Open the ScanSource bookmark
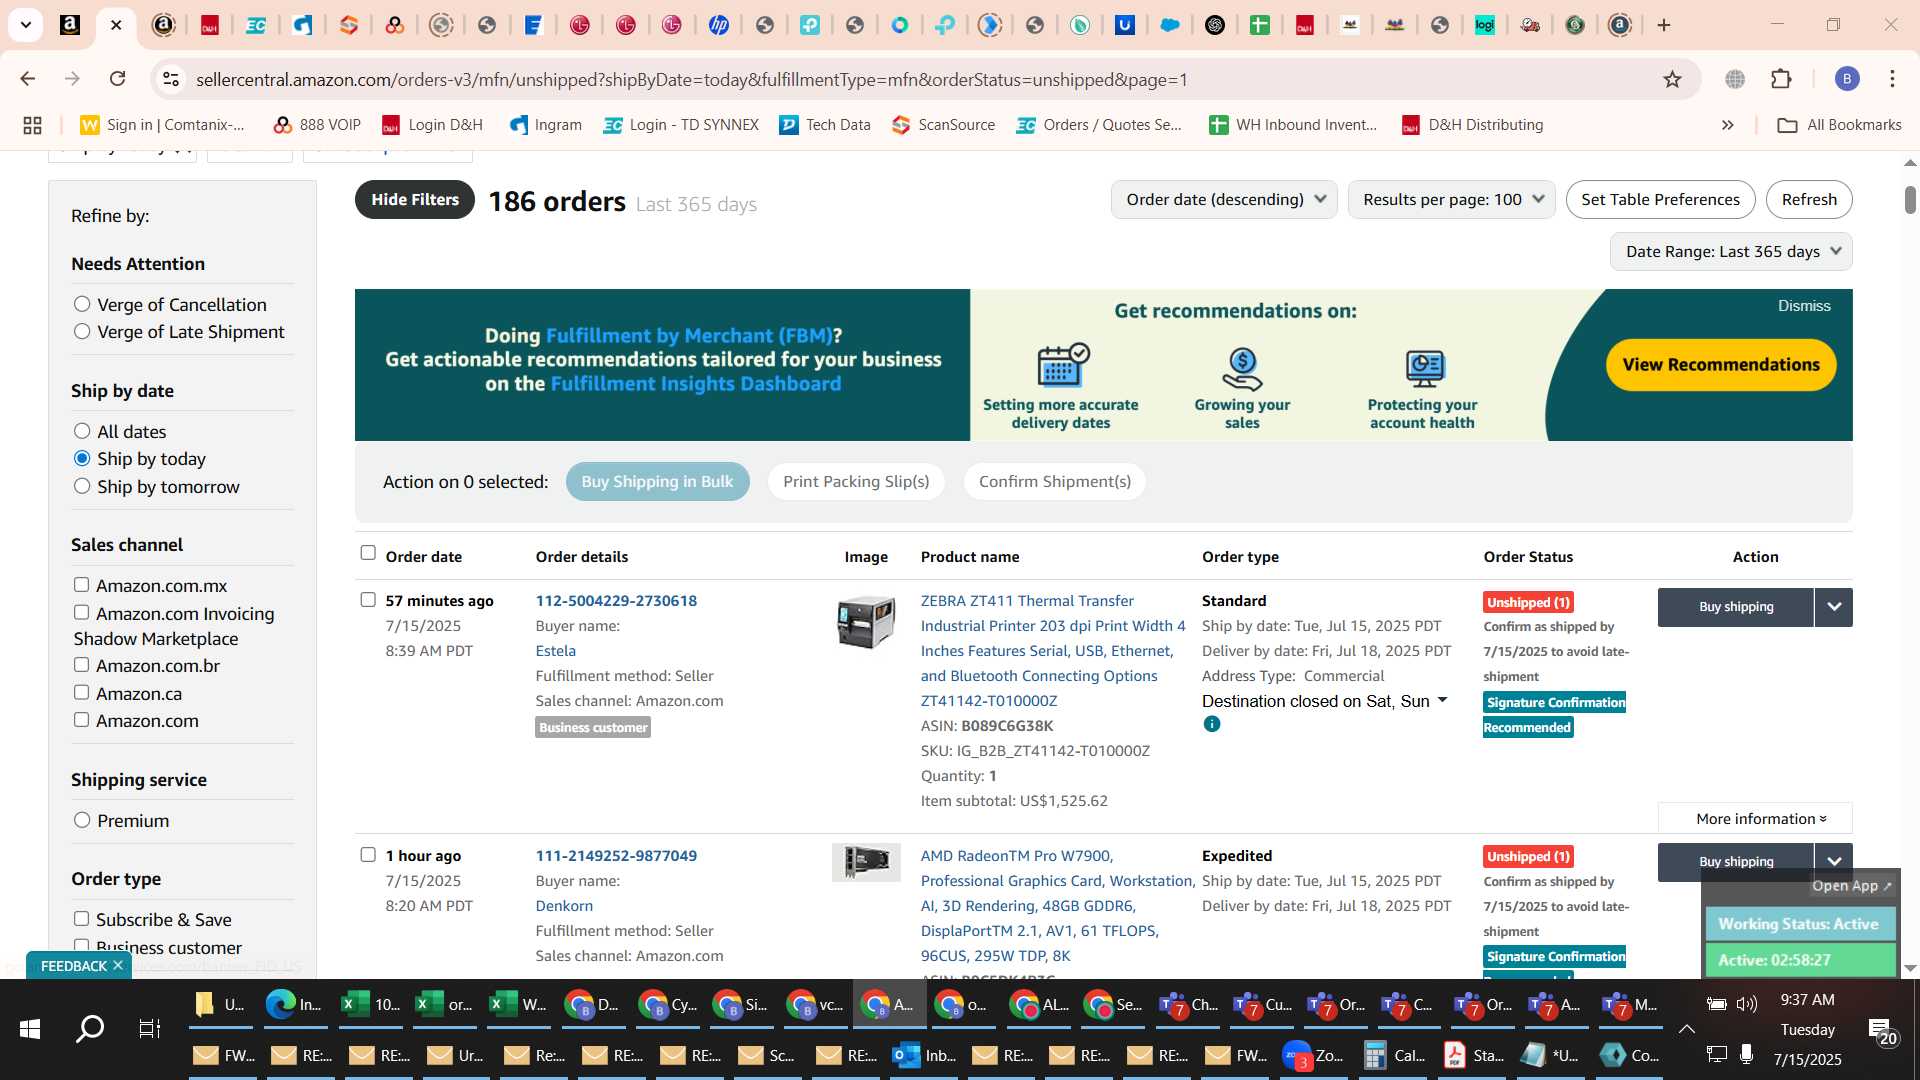This screenshot has width=1920, height=1080. 944,125
